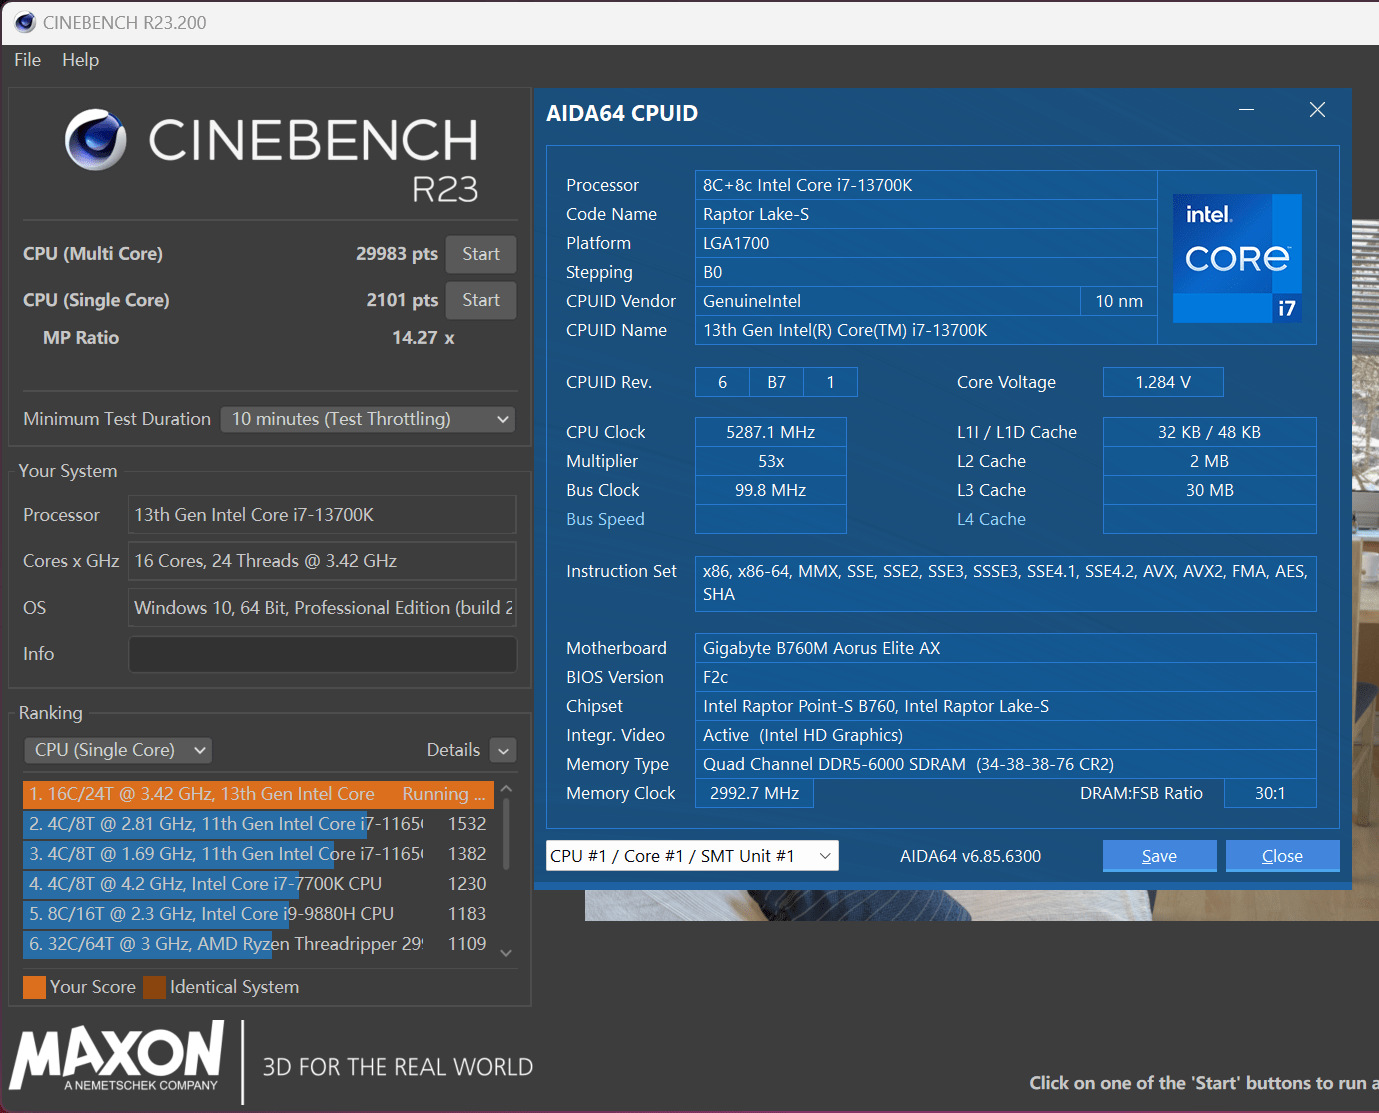Open Minimum Test Duration dropdown
The width and height of the screenshot is (1379, 1113).
tap(368, 419)
